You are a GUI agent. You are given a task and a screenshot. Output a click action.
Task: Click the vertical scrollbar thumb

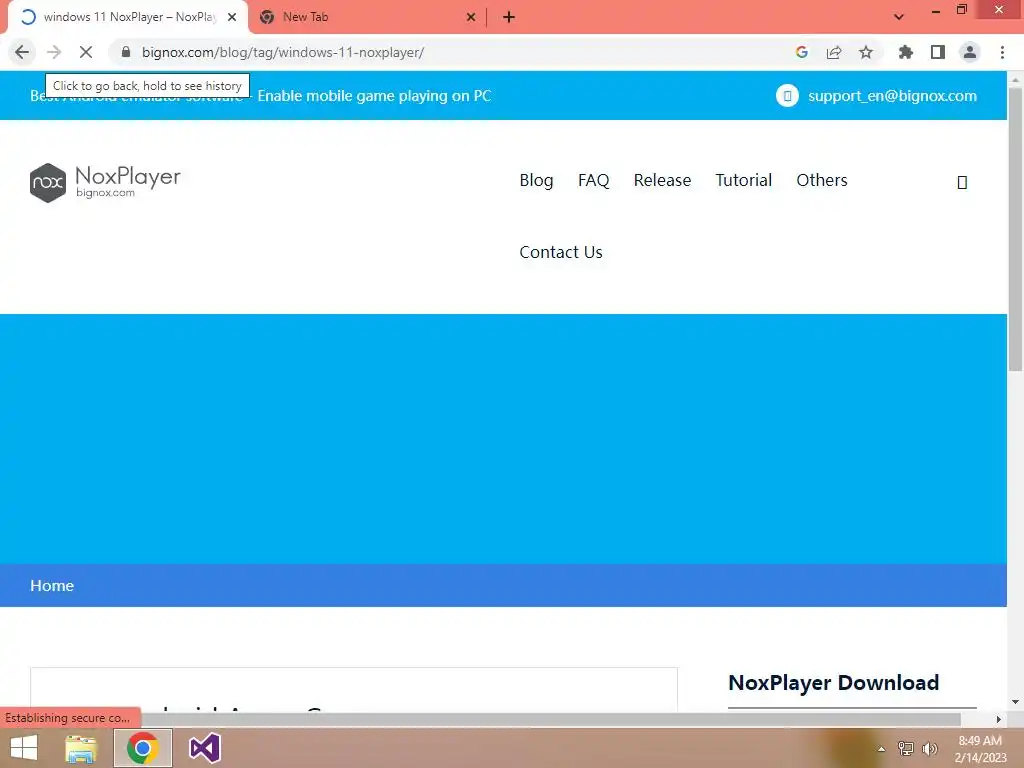(x=1016, y=229)
